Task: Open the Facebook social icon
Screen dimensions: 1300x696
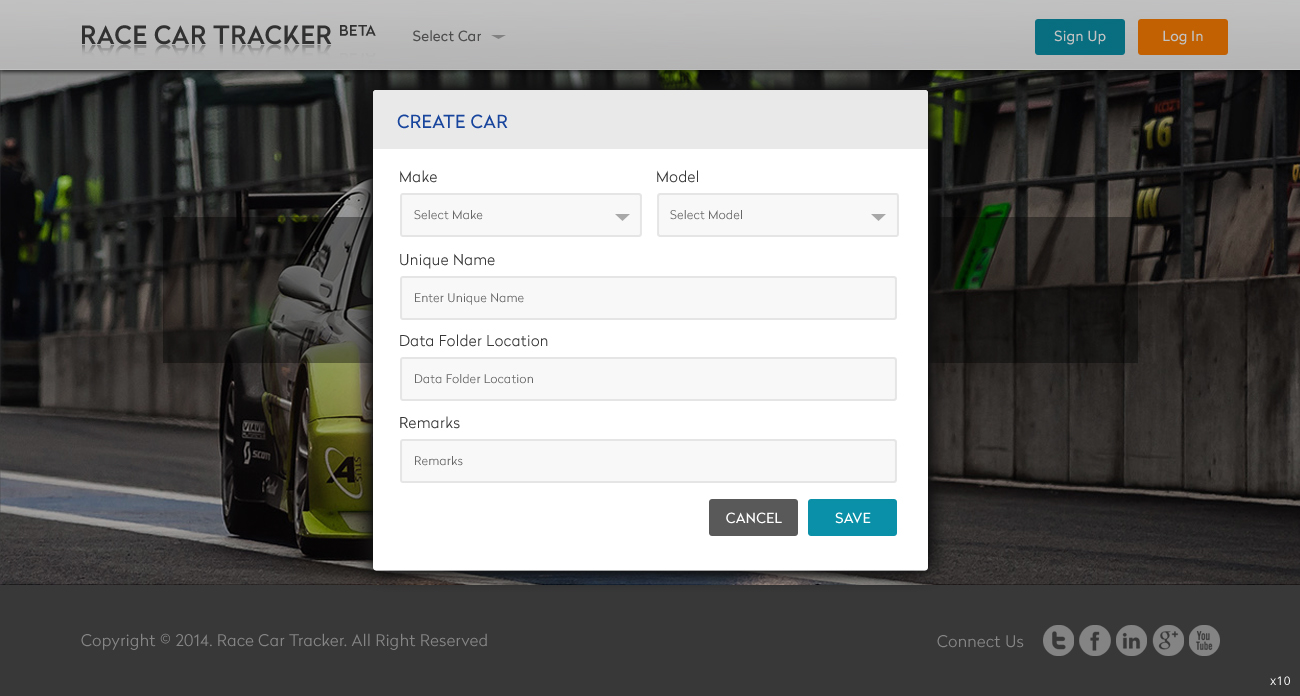Action: (1095, 640)
